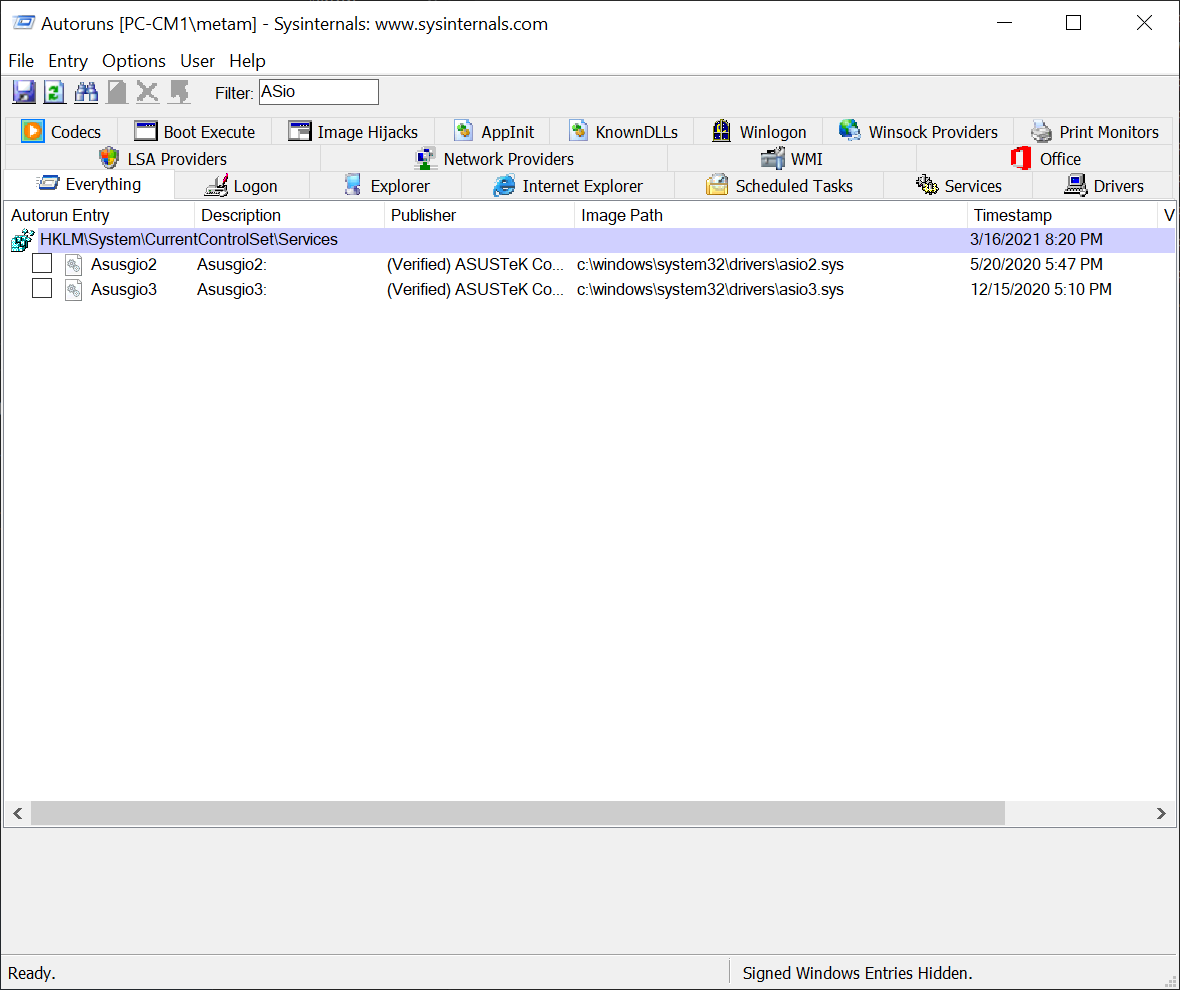
Task: Click the Jump to Entry arrow icon
Action: click(179, 92)
